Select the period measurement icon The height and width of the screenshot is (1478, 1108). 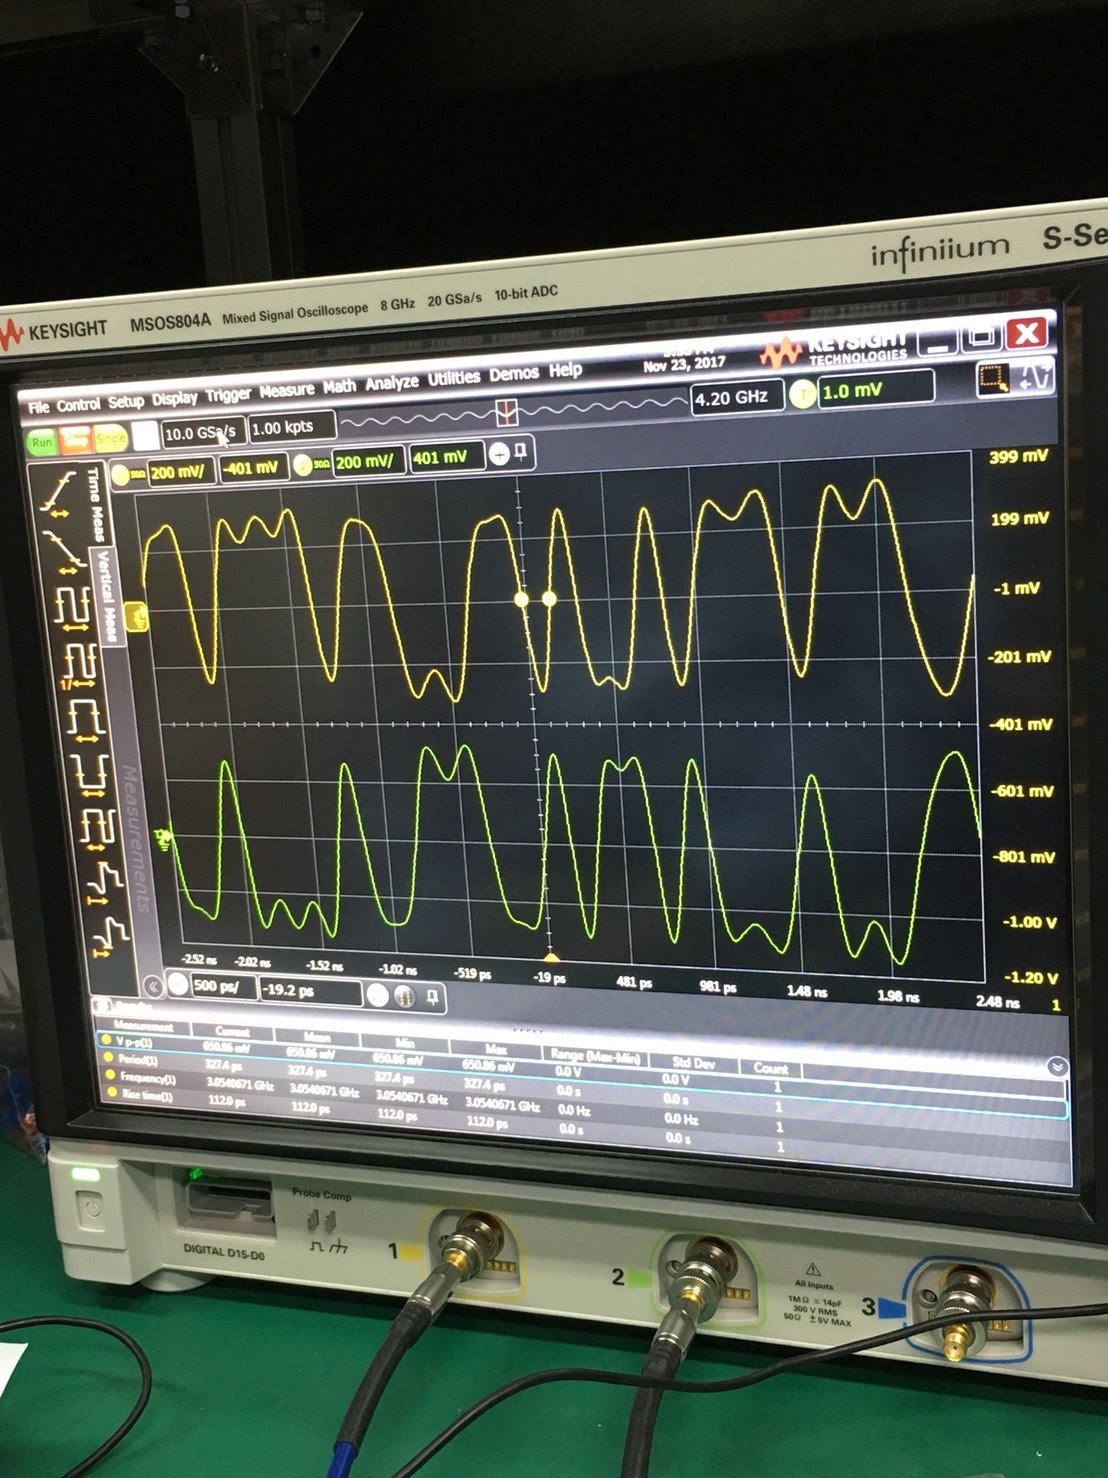point(72,609)
